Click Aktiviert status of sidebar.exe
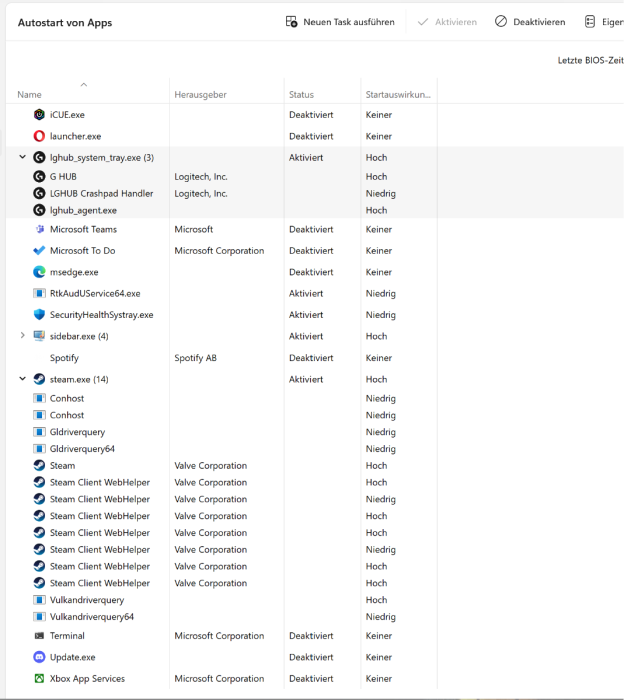This screenshot has height=700, width=624. click(306, 336)
